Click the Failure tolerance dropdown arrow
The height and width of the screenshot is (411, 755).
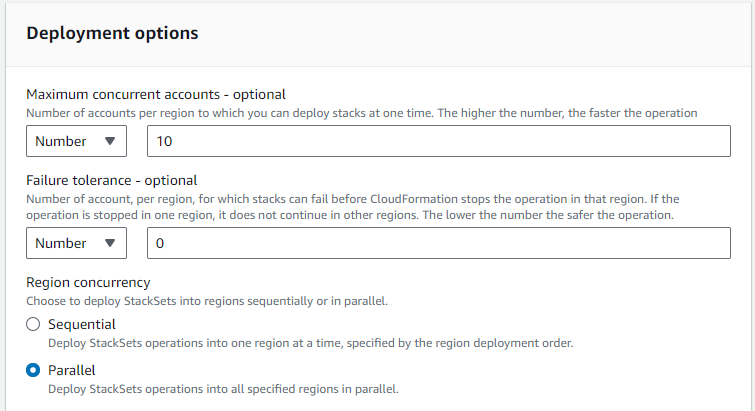point(109,242)
